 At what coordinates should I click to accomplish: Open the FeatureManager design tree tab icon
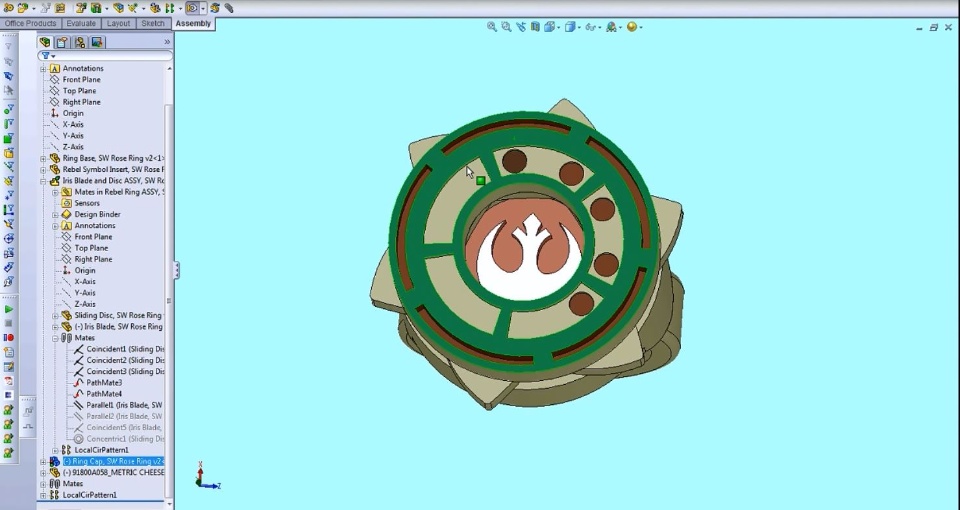(45, 42)
